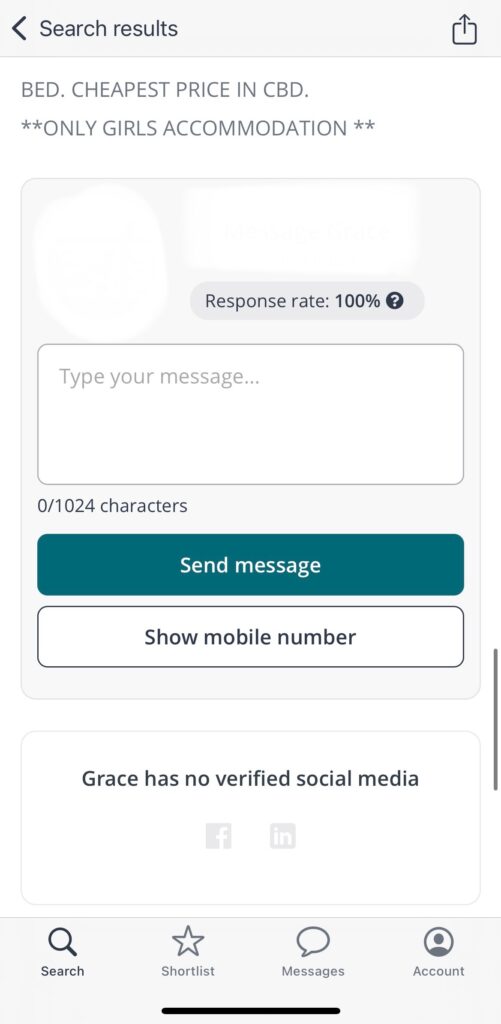Tap the Messages speech bubble icon
Screen dimensions: 501x1024
coord(313,942)
